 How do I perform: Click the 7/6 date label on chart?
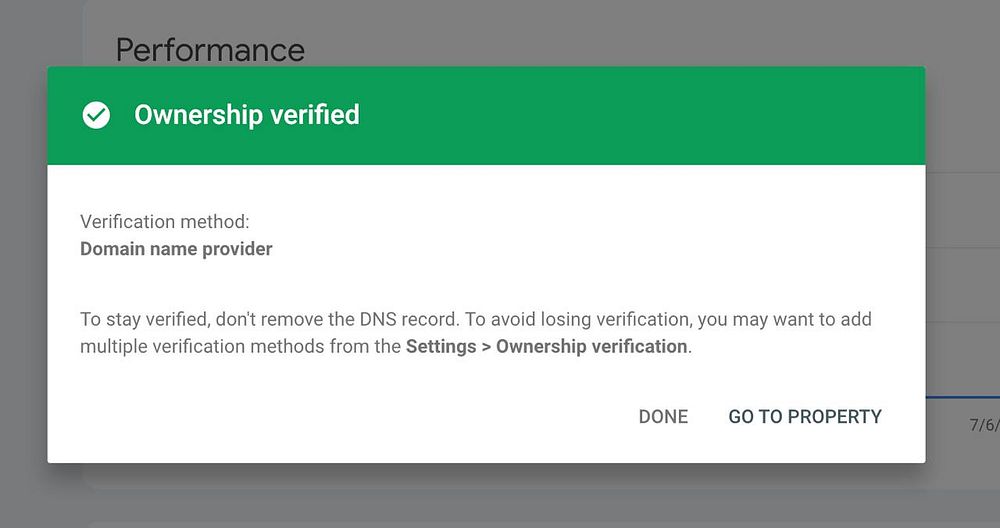[x=983, y=425]
